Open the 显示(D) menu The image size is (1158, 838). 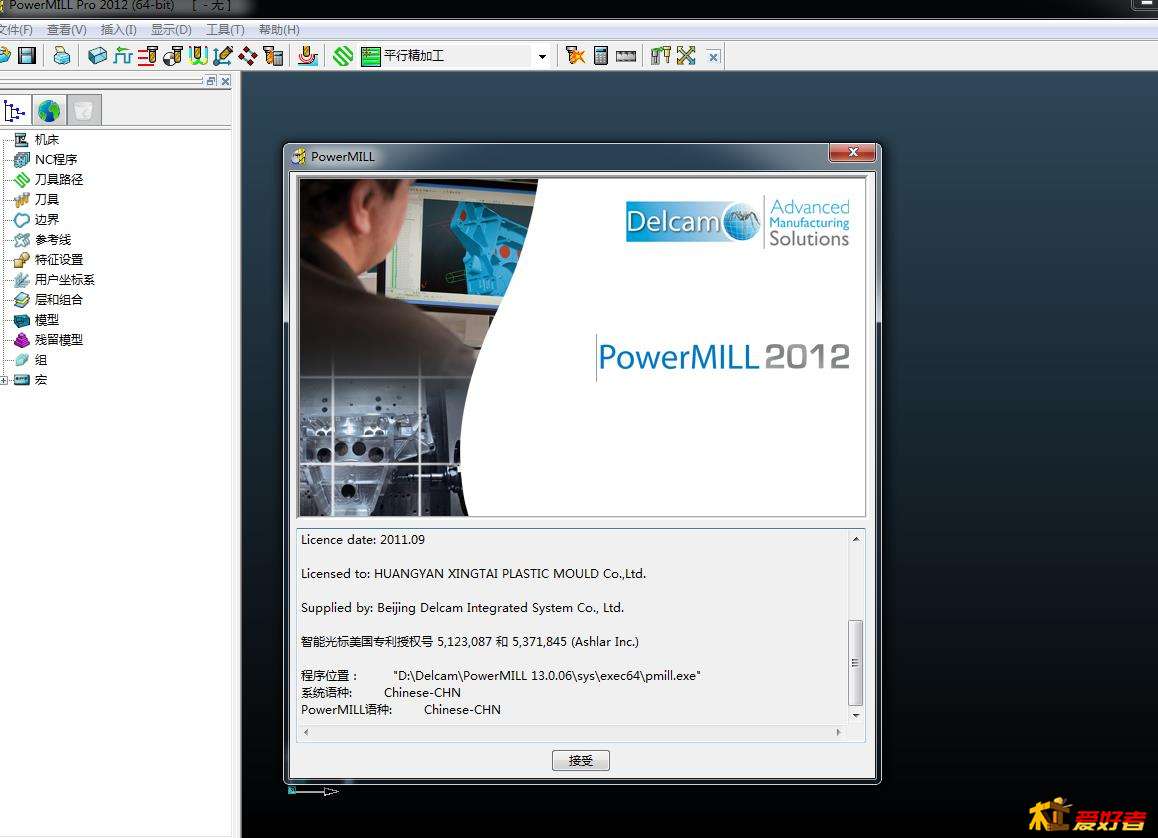(x=171, y=30)
